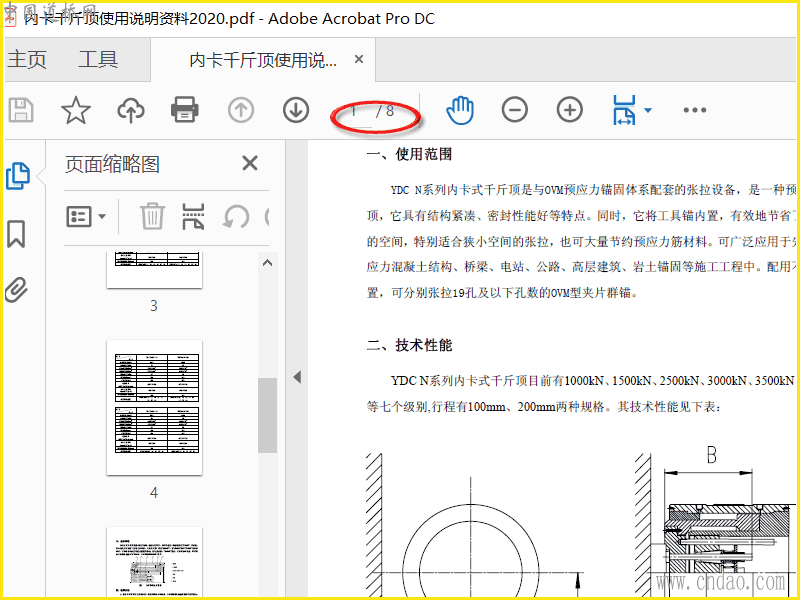Viewport: 800px width, 600px height.
Task: Go to next page with down arrow
Action: pos(296,110)
